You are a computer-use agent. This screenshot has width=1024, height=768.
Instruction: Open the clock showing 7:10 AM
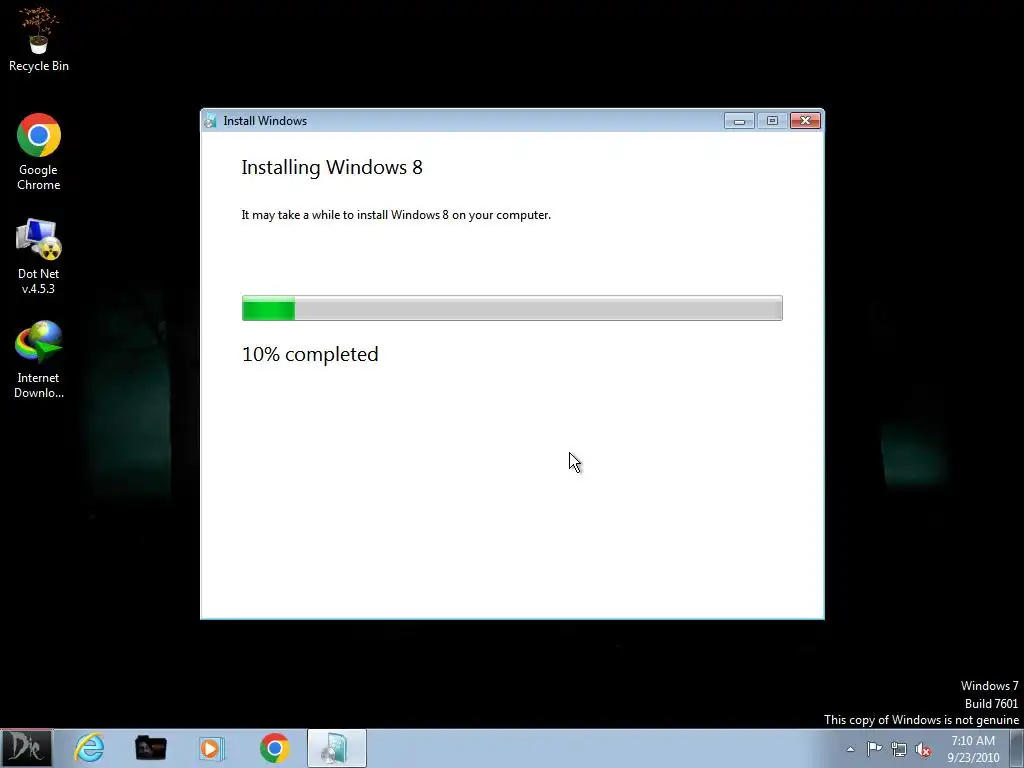click(x=973, y=749)
